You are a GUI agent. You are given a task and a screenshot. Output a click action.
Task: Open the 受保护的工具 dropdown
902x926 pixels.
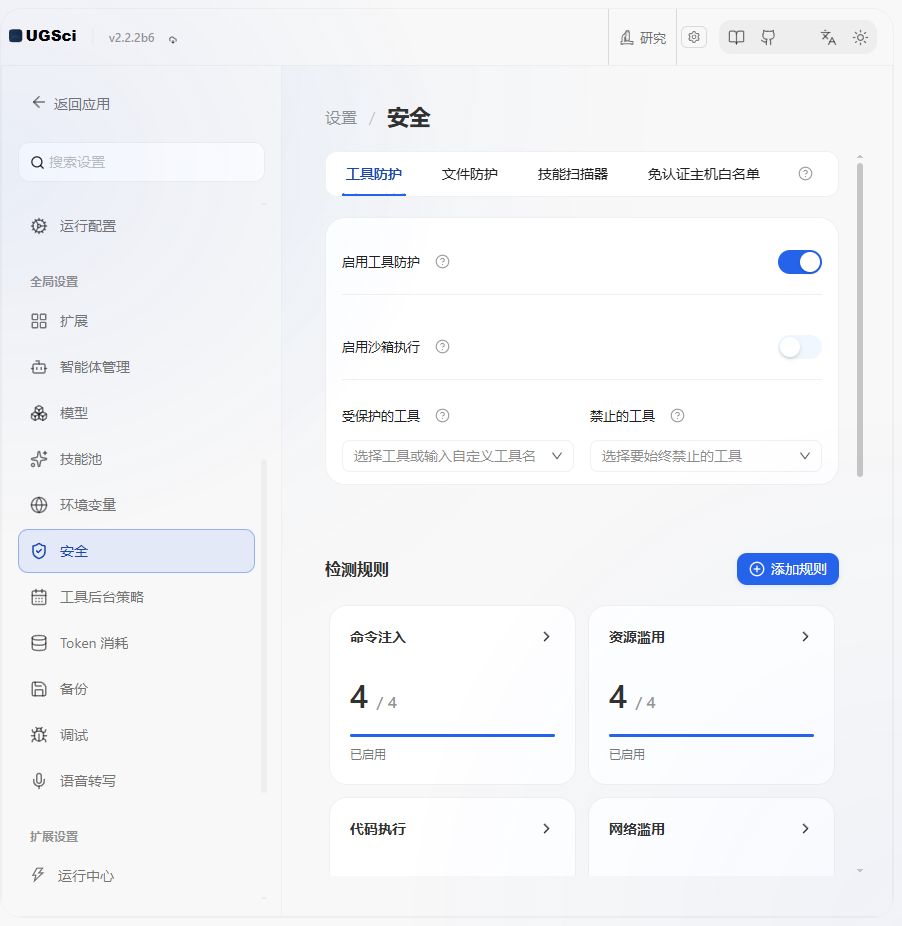458,456
